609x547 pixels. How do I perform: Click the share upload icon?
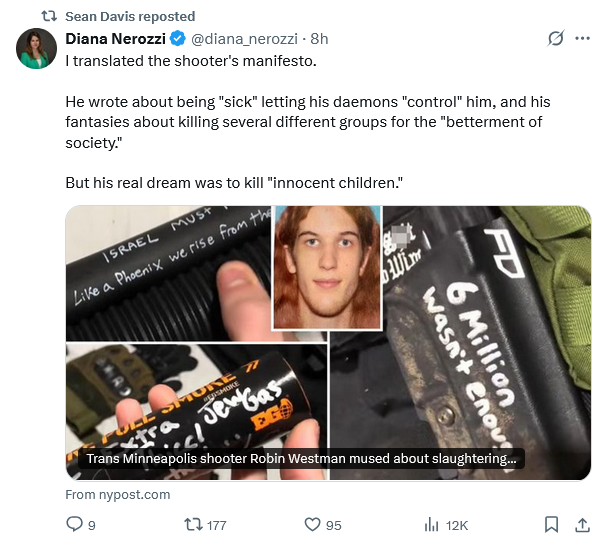tap(582, 524)
